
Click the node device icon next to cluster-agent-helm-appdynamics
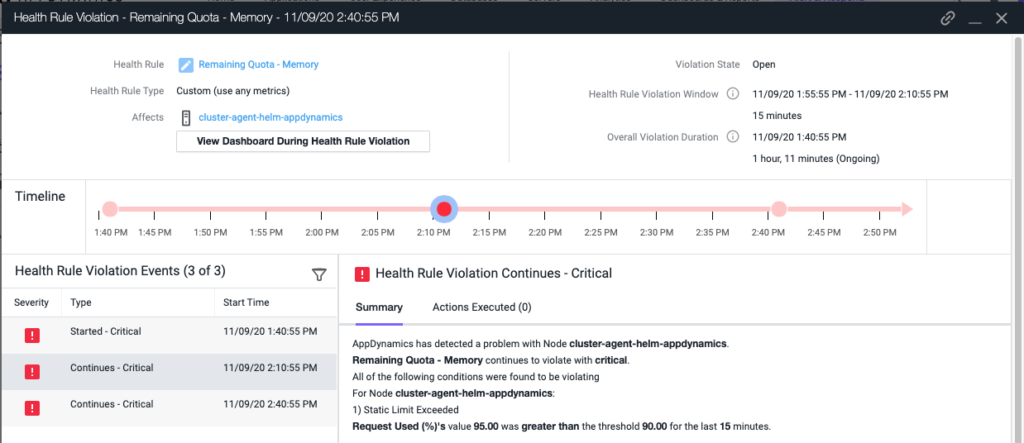point(186,117)
